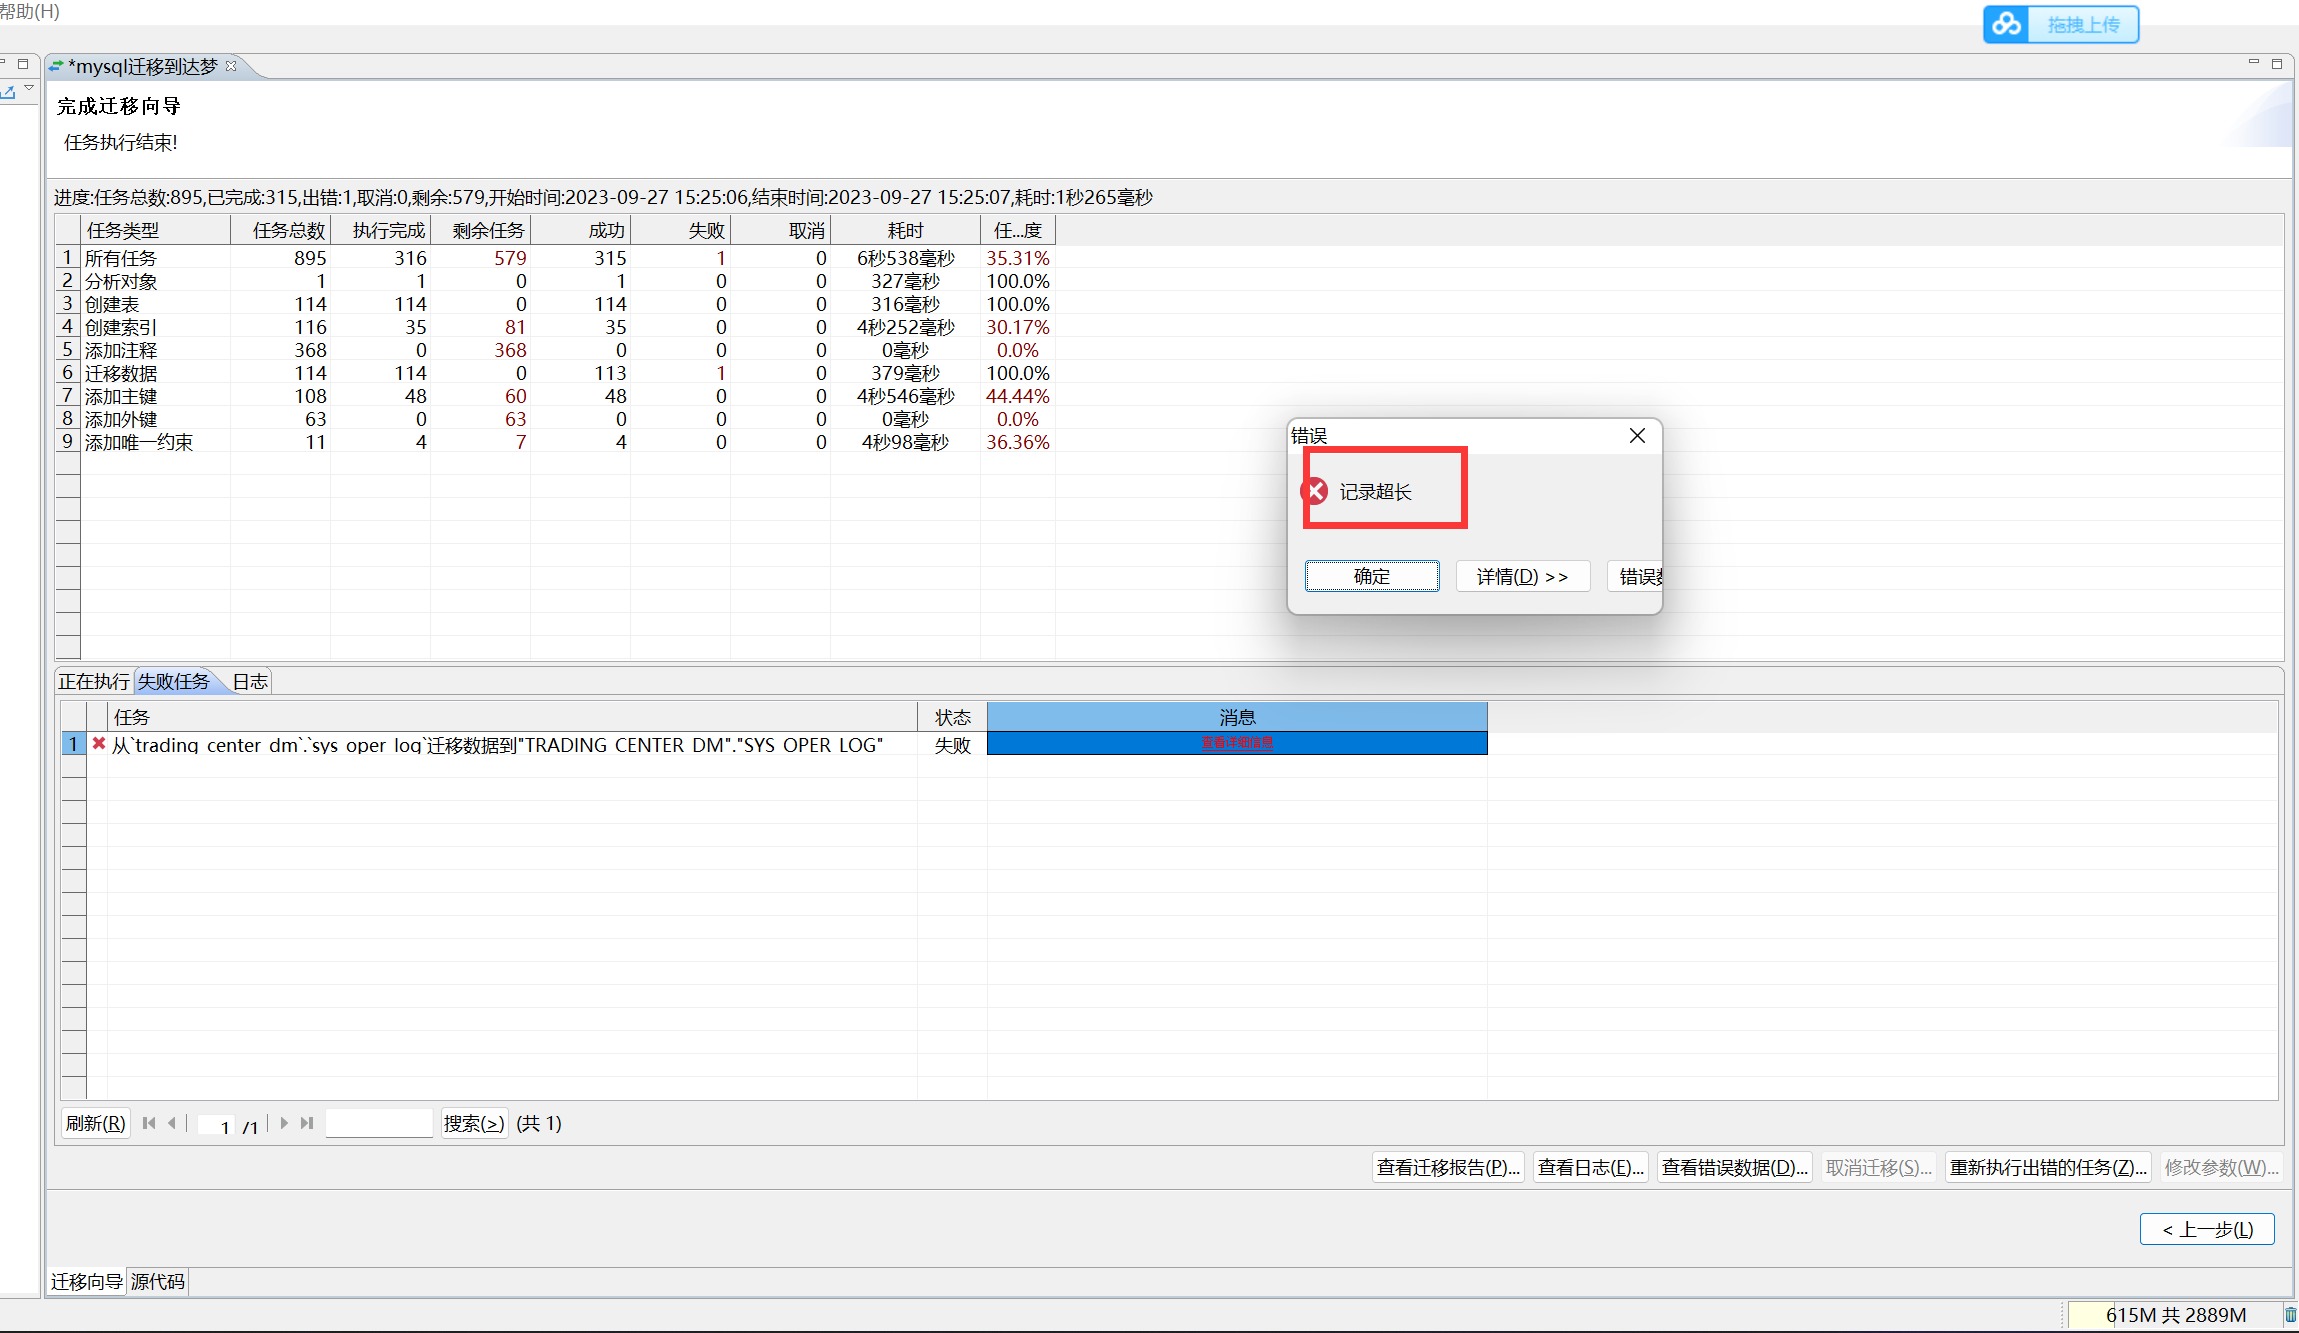Click the cloud 拖拽上传 upload icon
Screen dimensions: 2299x1333
pyautogui.click(x=2006, y=25)
